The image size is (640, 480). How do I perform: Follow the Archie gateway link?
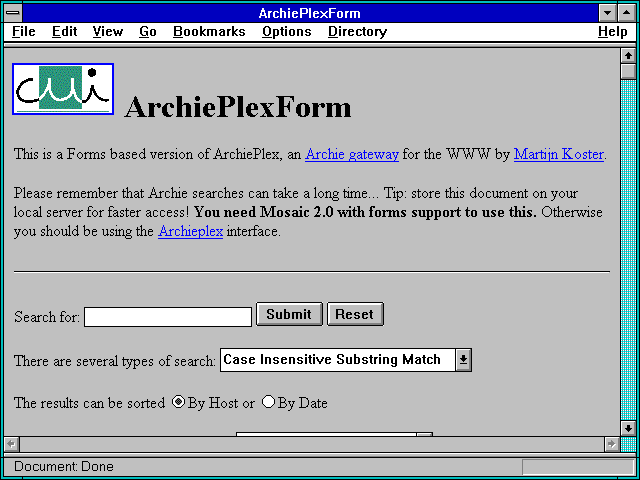pyautogui.click(x=352, y=154)
